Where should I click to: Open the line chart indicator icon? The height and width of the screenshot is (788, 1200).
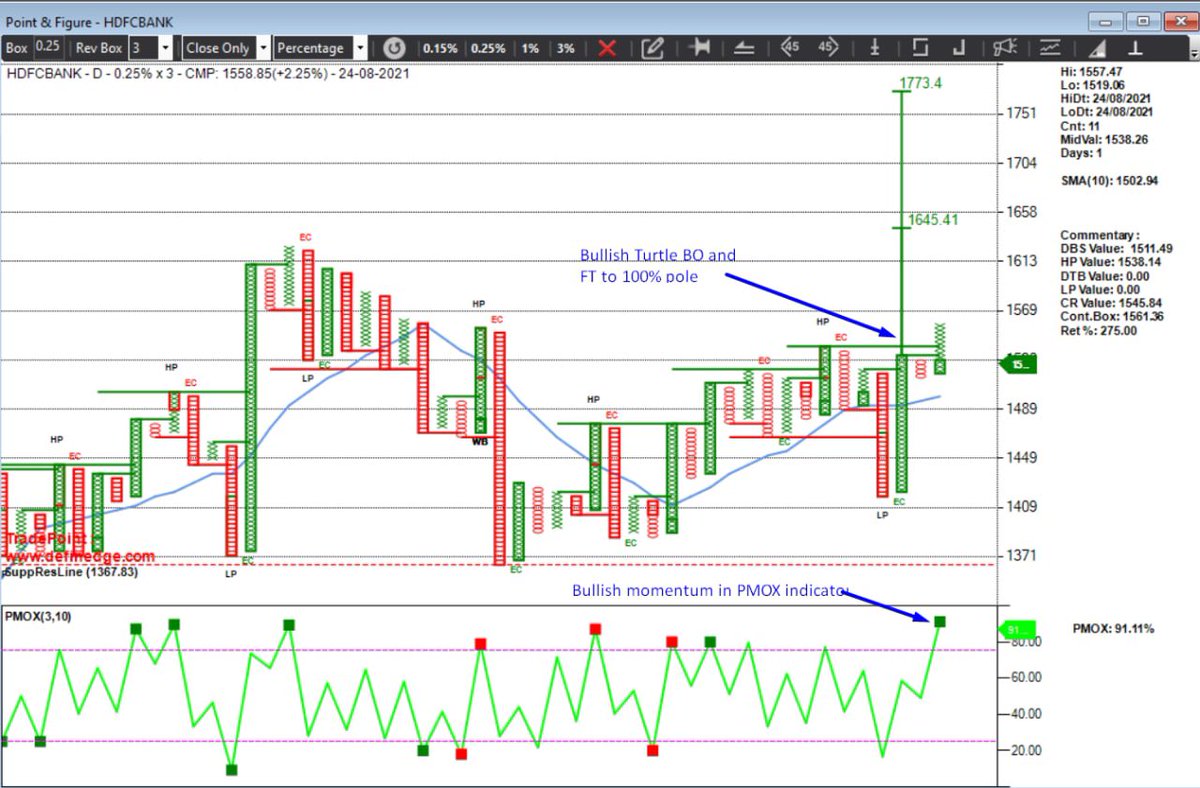coord(1050,47)
